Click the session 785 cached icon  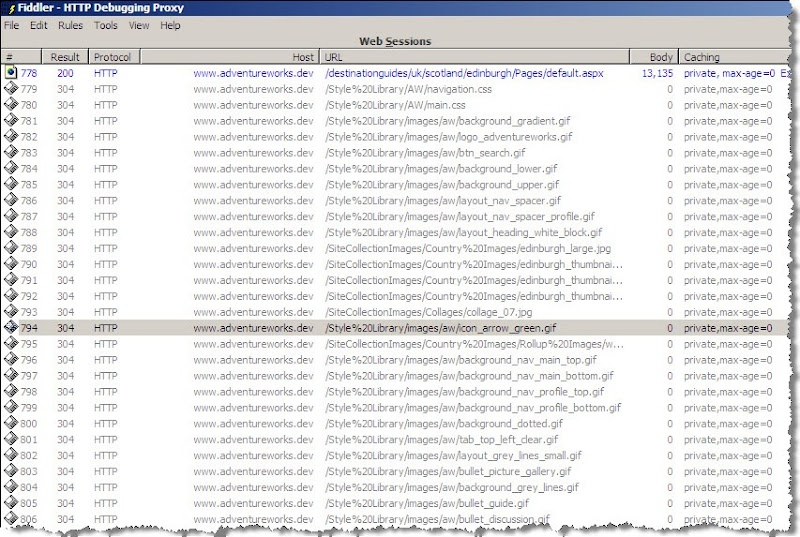(11, 184)
